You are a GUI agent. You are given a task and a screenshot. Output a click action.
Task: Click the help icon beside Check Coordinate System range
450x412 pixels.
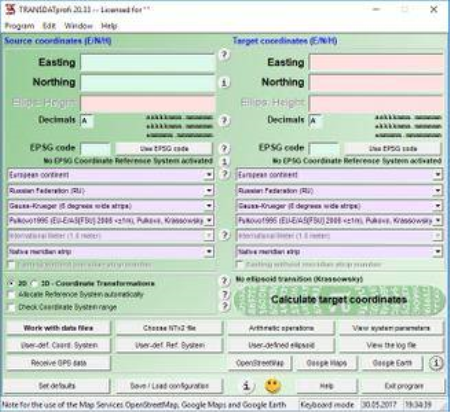coord(225,306)
